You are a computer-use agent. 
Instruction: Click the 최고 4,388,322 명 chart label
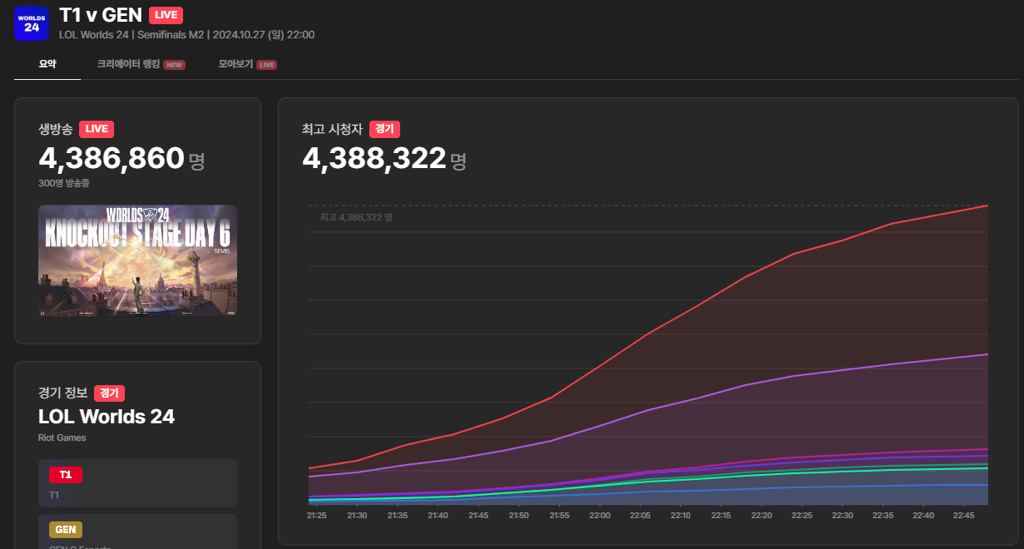coord(356,217)
